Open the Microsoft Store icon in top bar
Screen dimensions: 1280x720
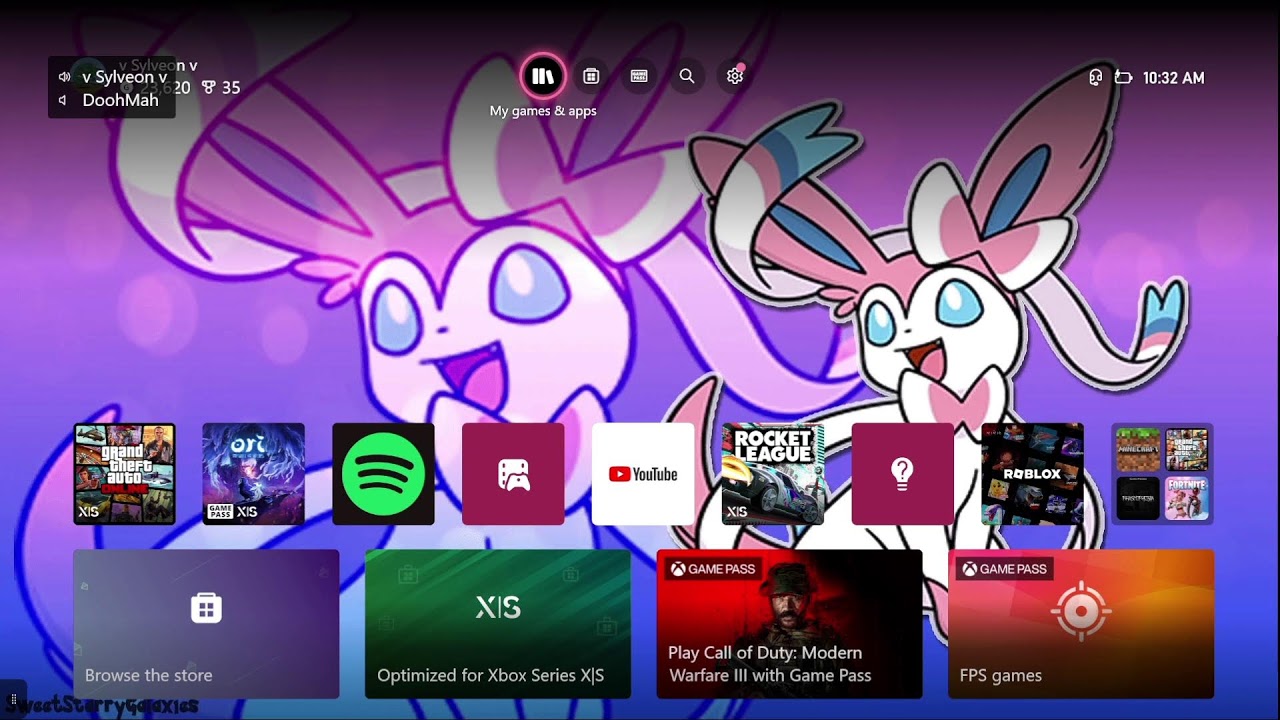(591, 76)
